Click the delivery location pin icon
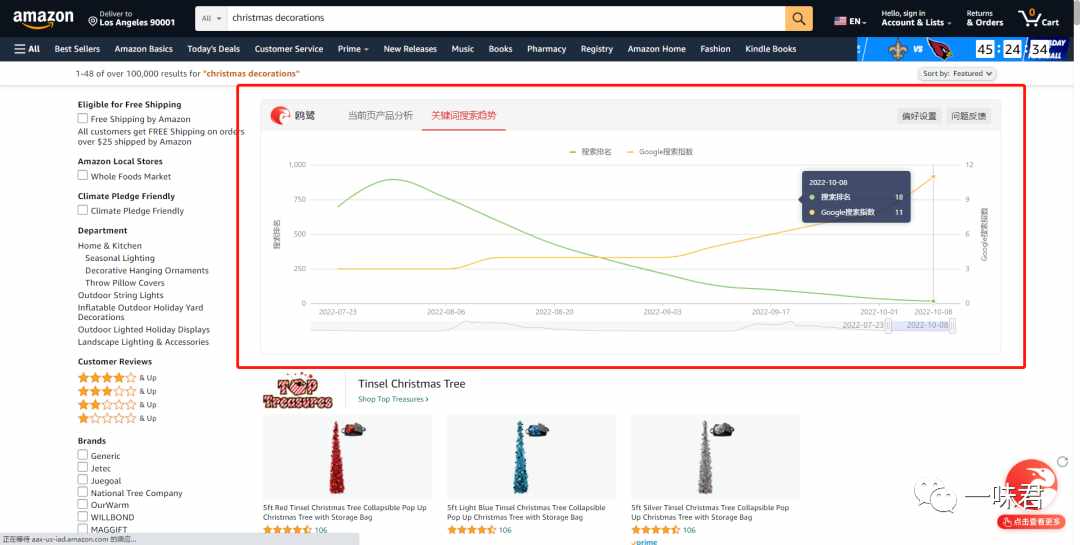This screenshot has width=1080, height=545. coord(93,22)
